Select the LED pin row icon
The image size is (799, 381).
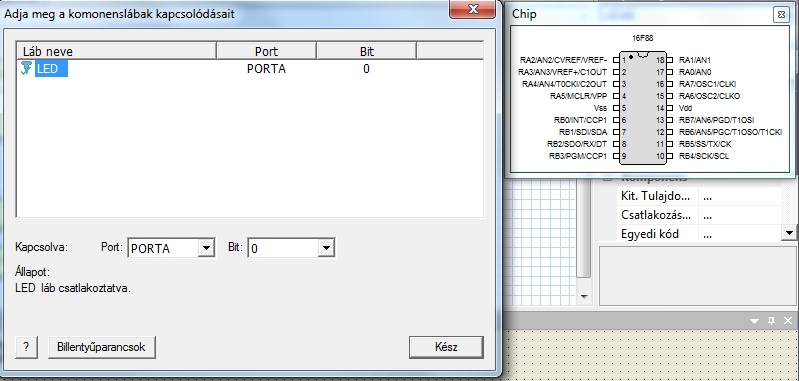tap(26, 69)
